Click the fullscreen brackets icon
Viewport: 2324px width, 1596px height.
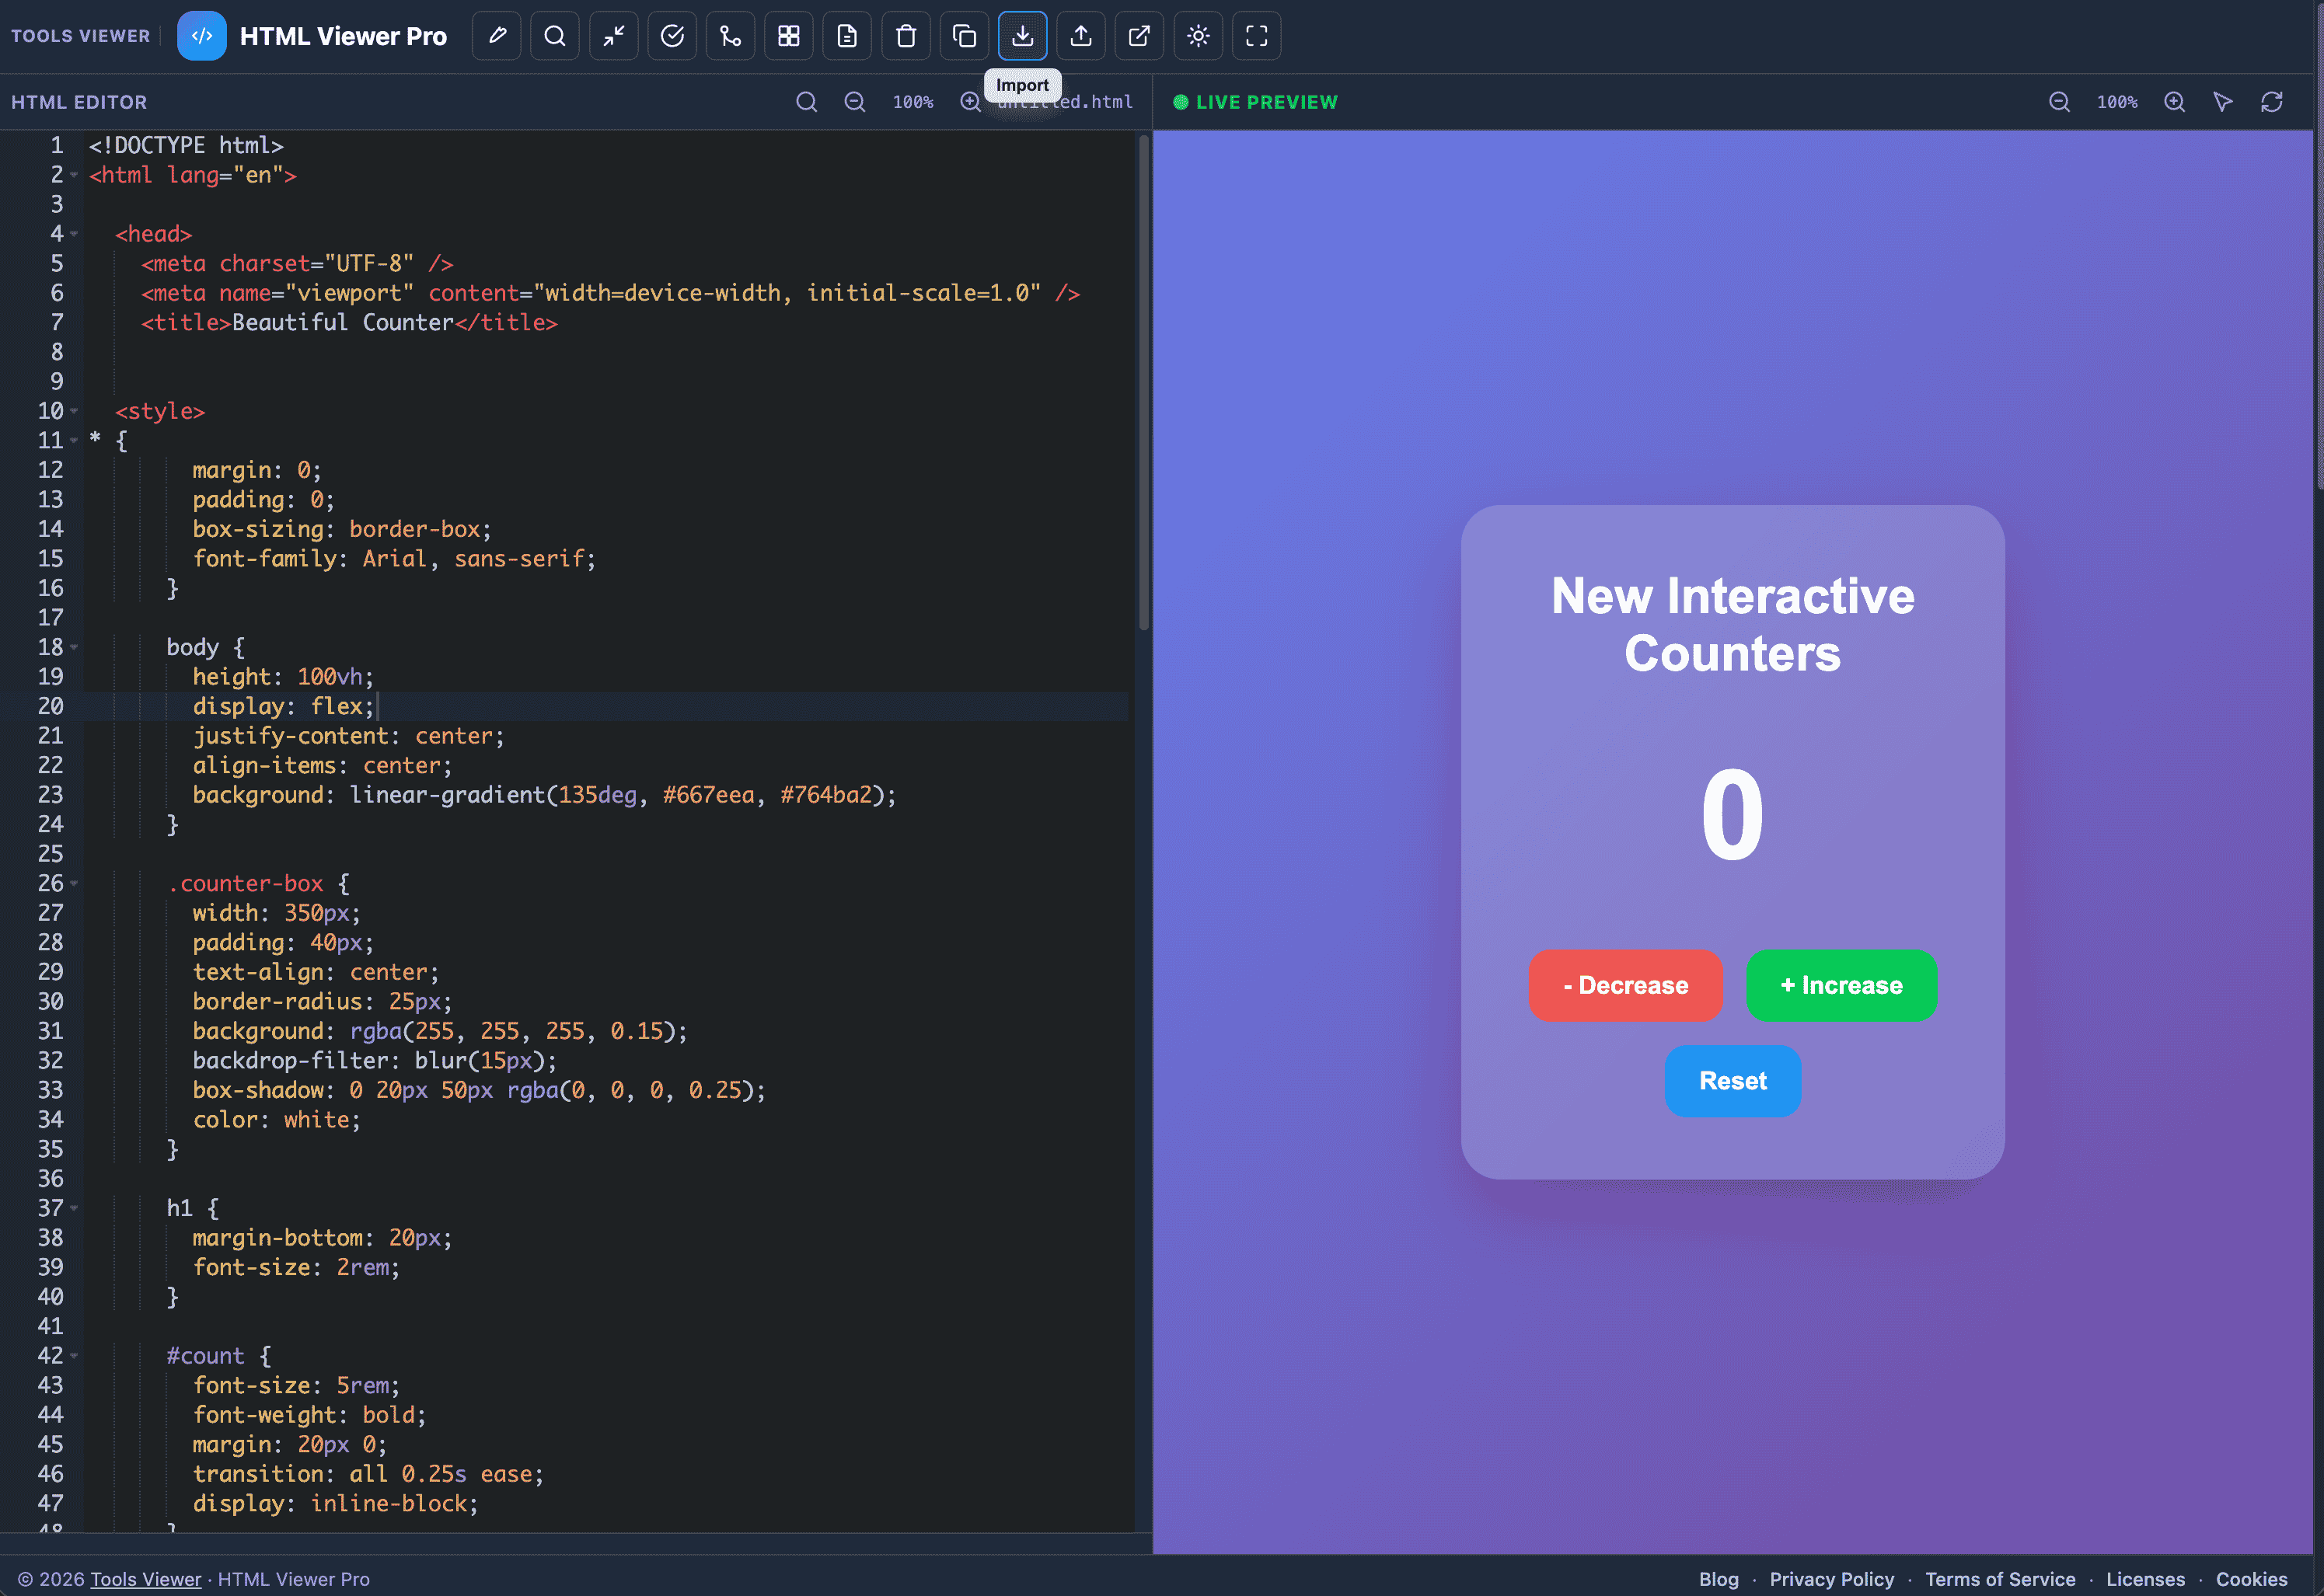[x=1257, y=36]
